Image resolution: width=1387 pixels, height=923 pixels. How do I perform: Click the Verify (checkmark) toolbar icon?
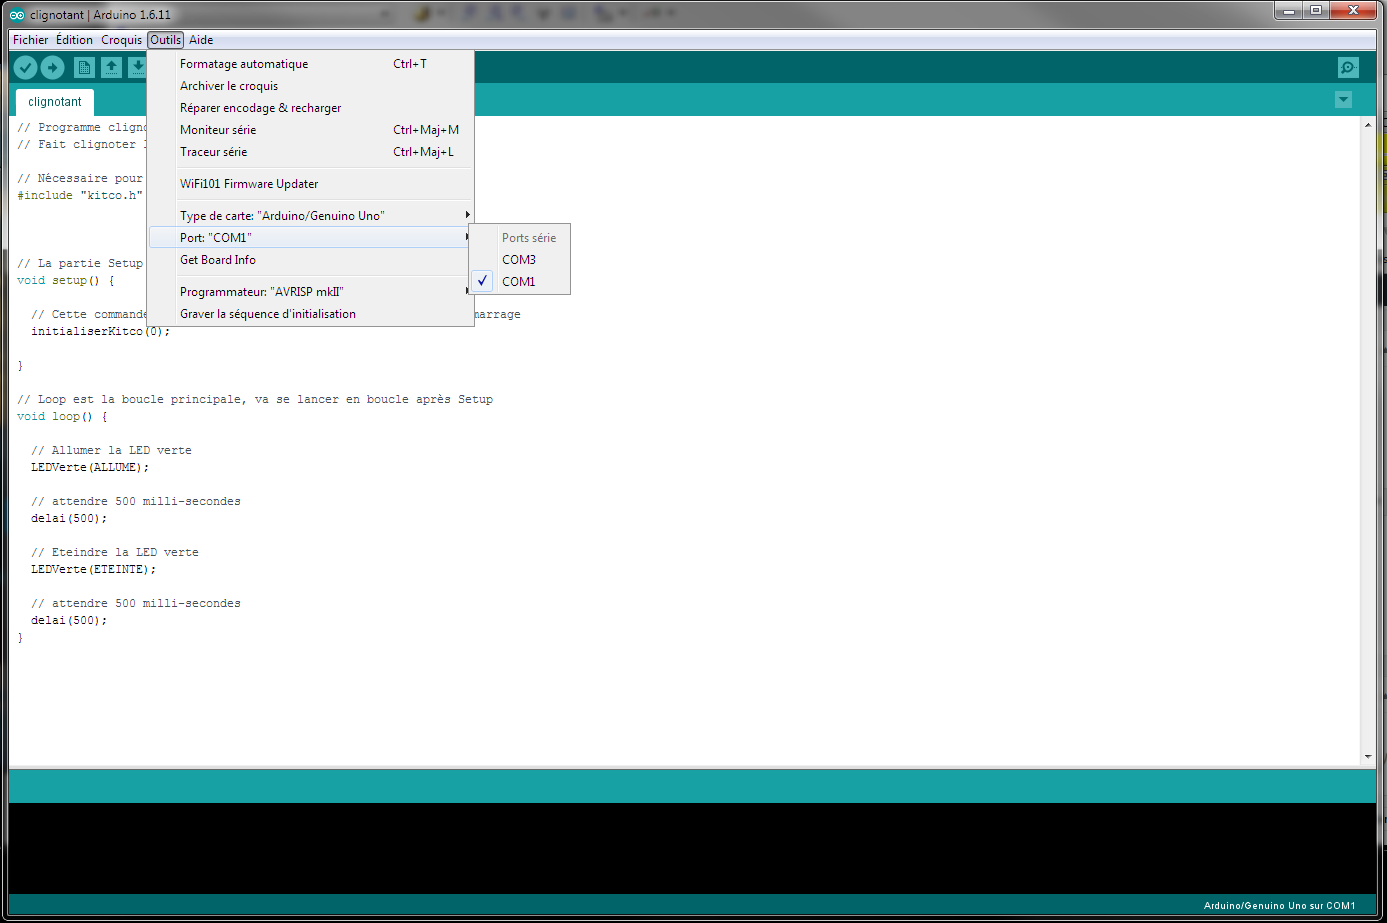26,67
